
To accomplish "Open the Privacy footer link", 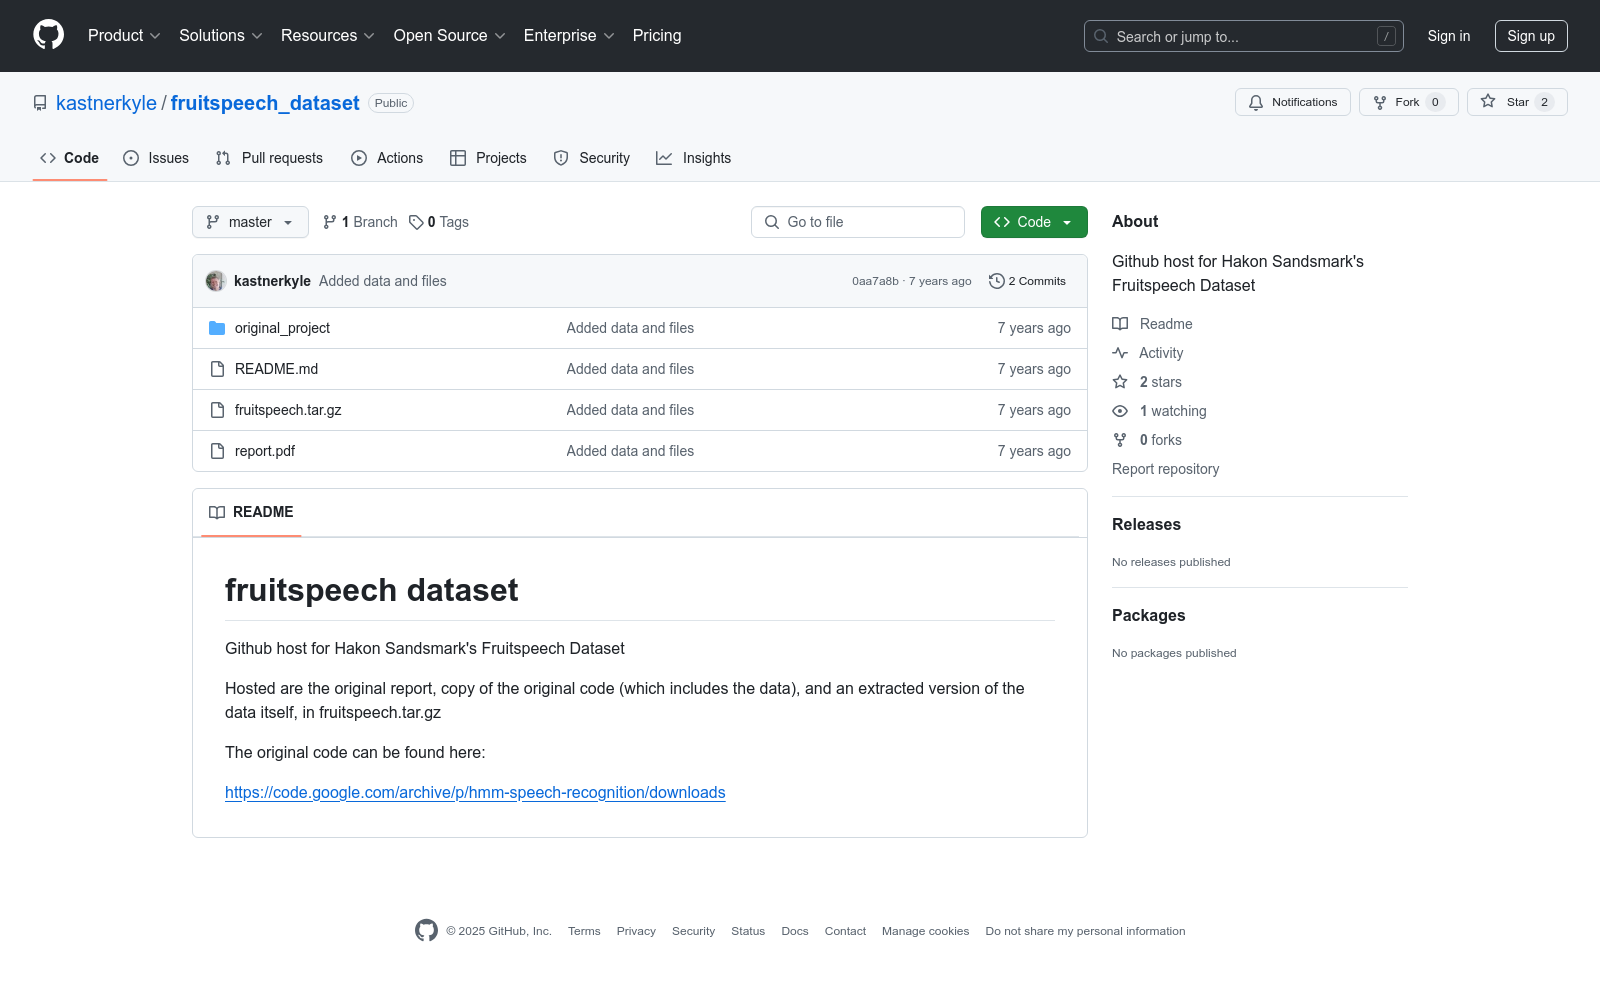I will coord(636,931).
